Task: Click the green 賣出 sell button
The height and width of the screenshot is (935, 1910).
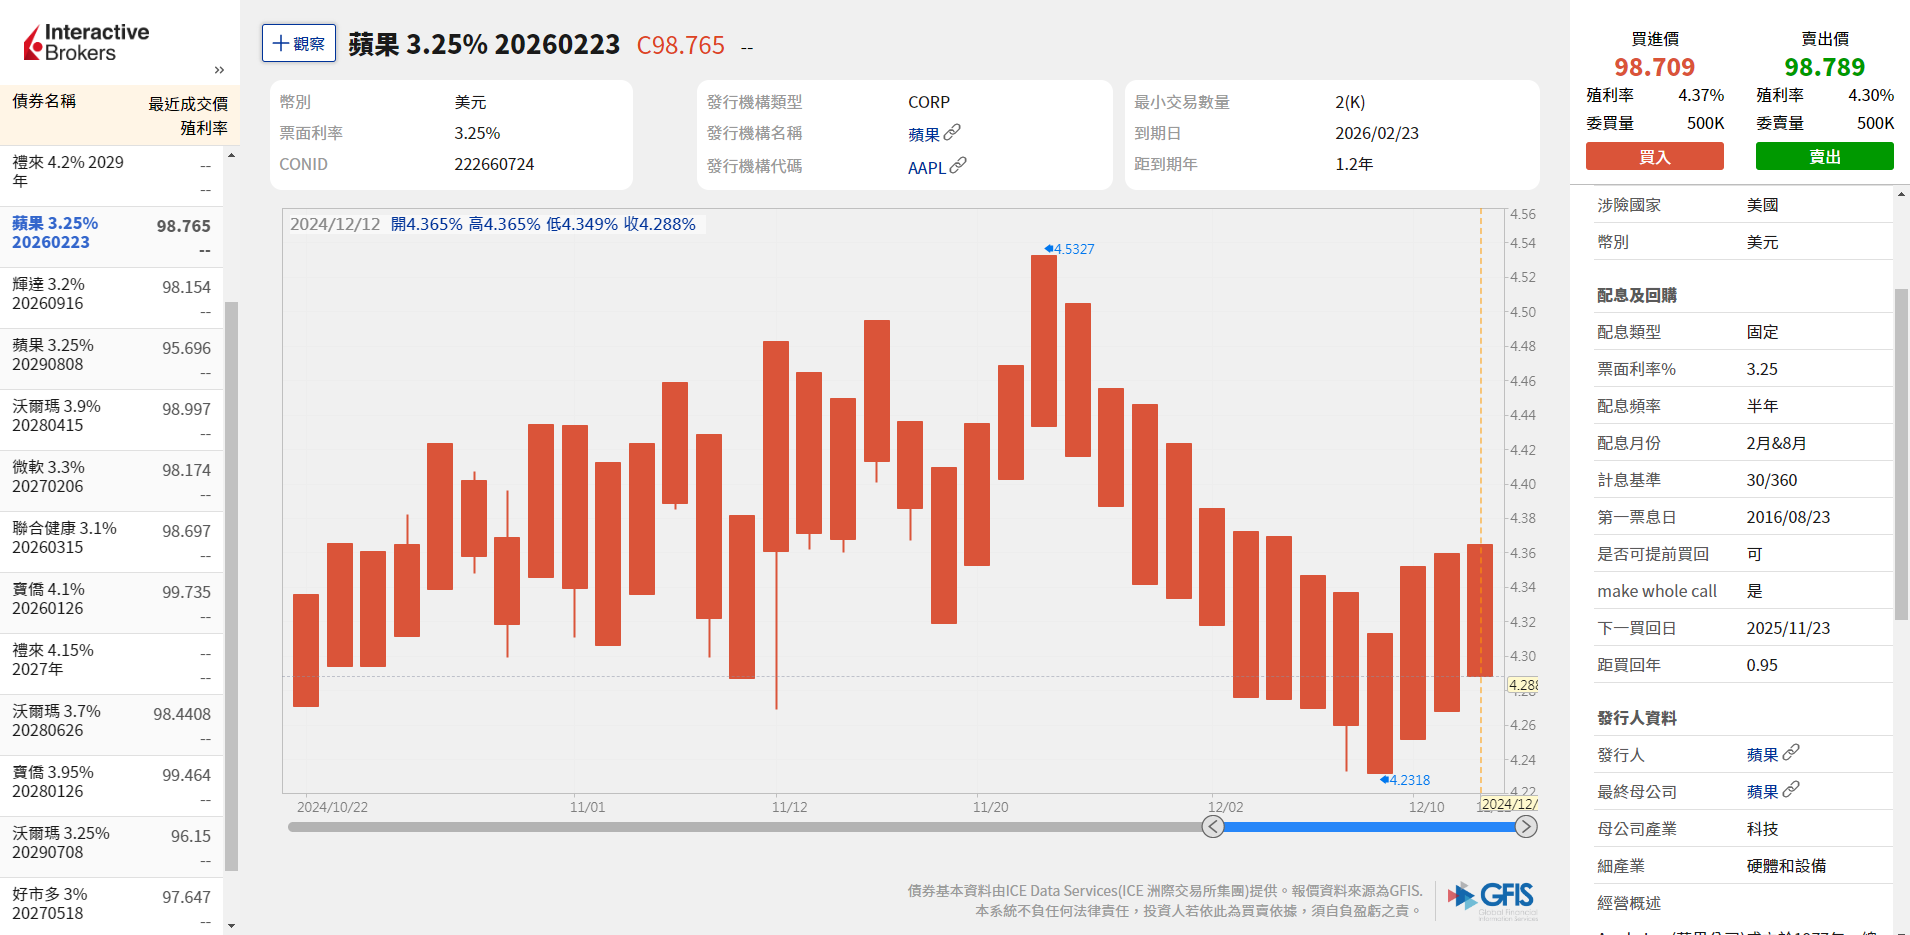Action: 1824,156
